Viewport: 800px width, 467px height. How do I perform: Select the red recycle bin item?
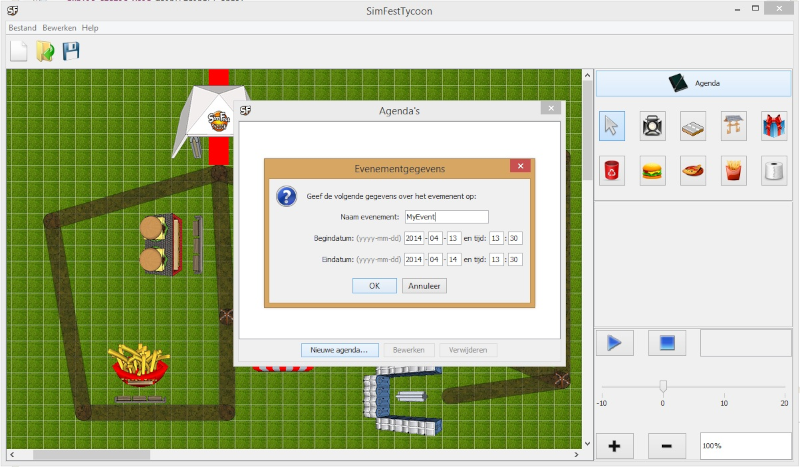(612, 170)
